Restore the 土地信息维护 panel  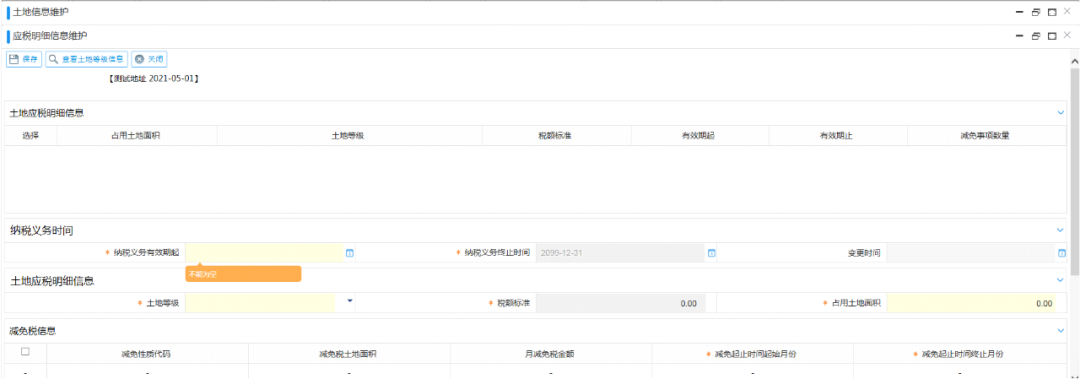click(1037, 12)
